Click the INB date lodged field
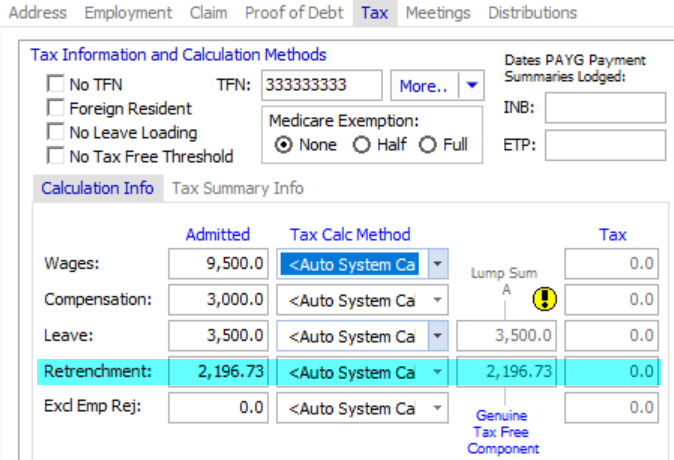This screenshot has height=460, width=674. pyautogui.click(x=604, y=108)
